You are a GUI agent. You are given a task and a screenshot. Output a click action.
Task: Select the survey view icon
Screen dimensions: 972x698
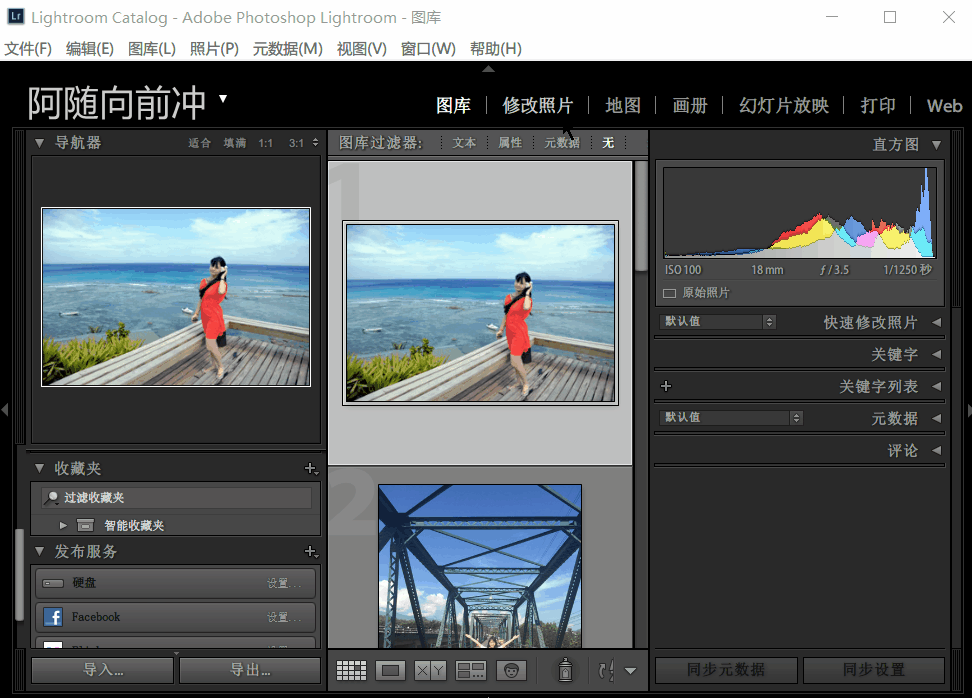pyautogui.click(x=471, y=670)
